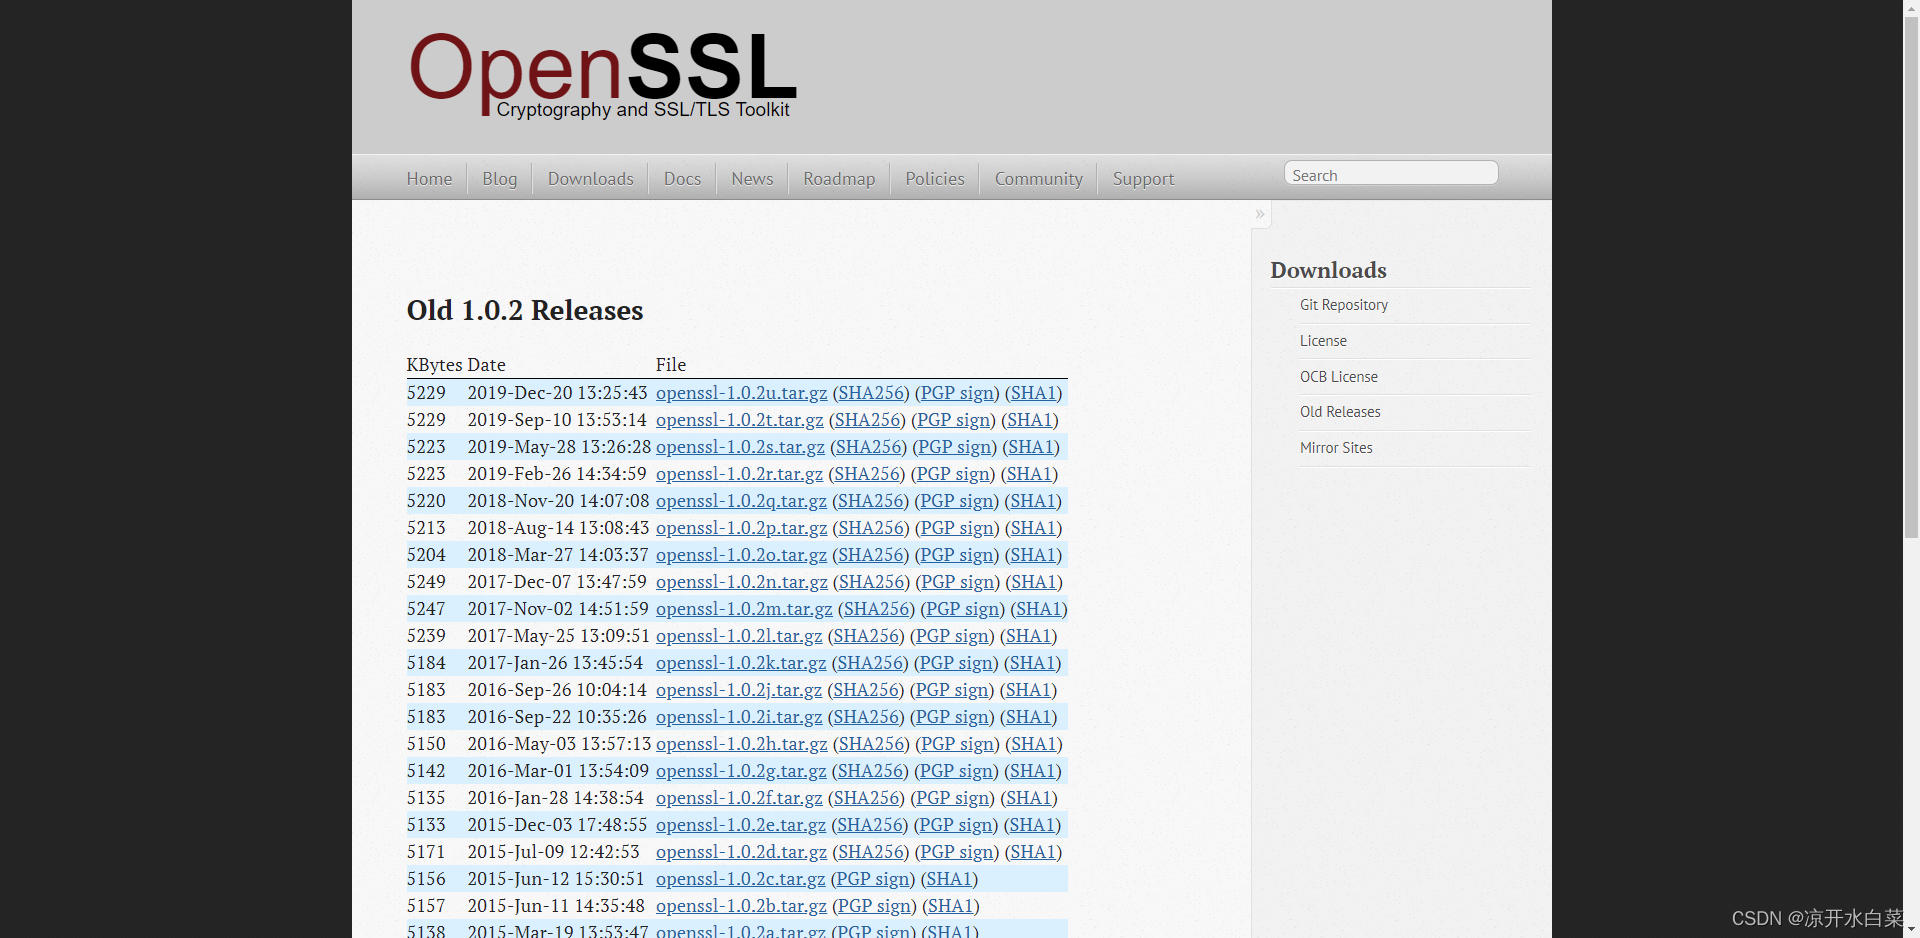View SHA256 for openssl-1.0.2t

867,420
